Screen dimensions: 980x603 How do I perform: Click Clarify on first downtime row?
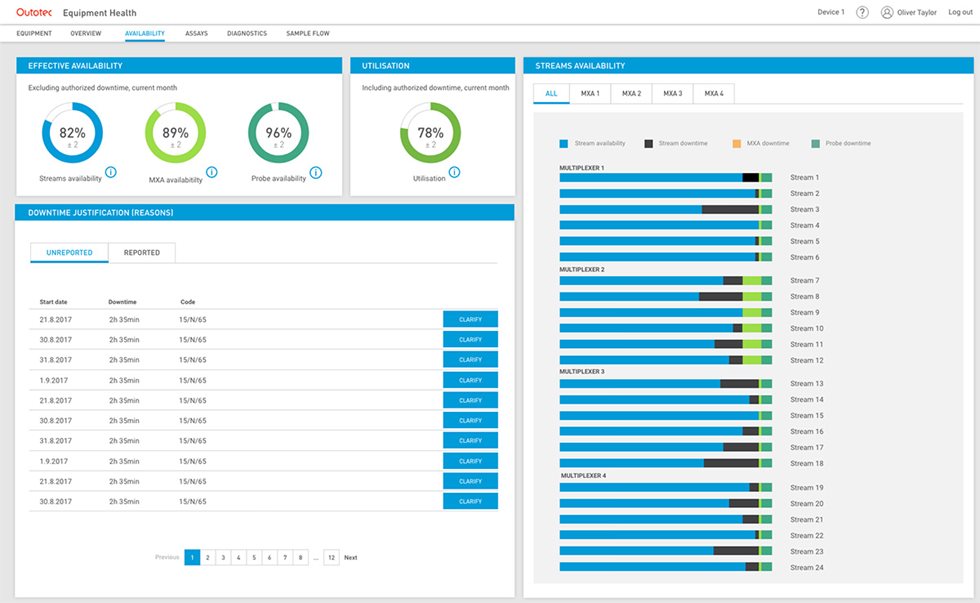tap(470, 319)
